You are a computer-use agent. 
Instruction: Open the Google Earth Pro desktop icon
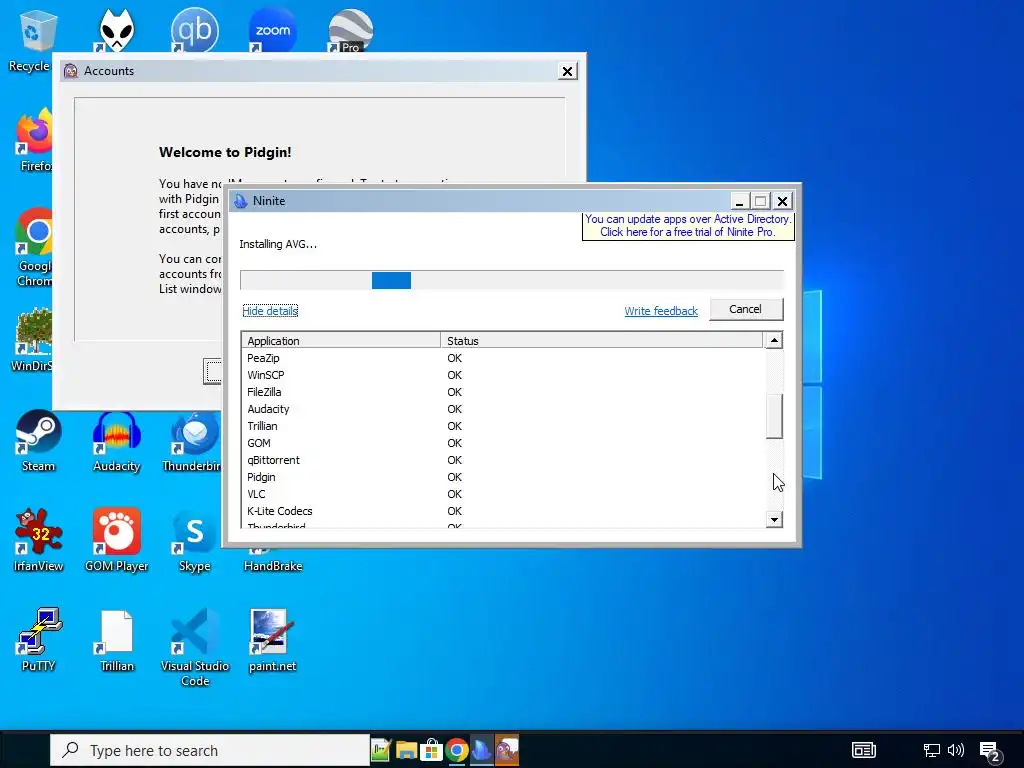[x=350, y=31]
